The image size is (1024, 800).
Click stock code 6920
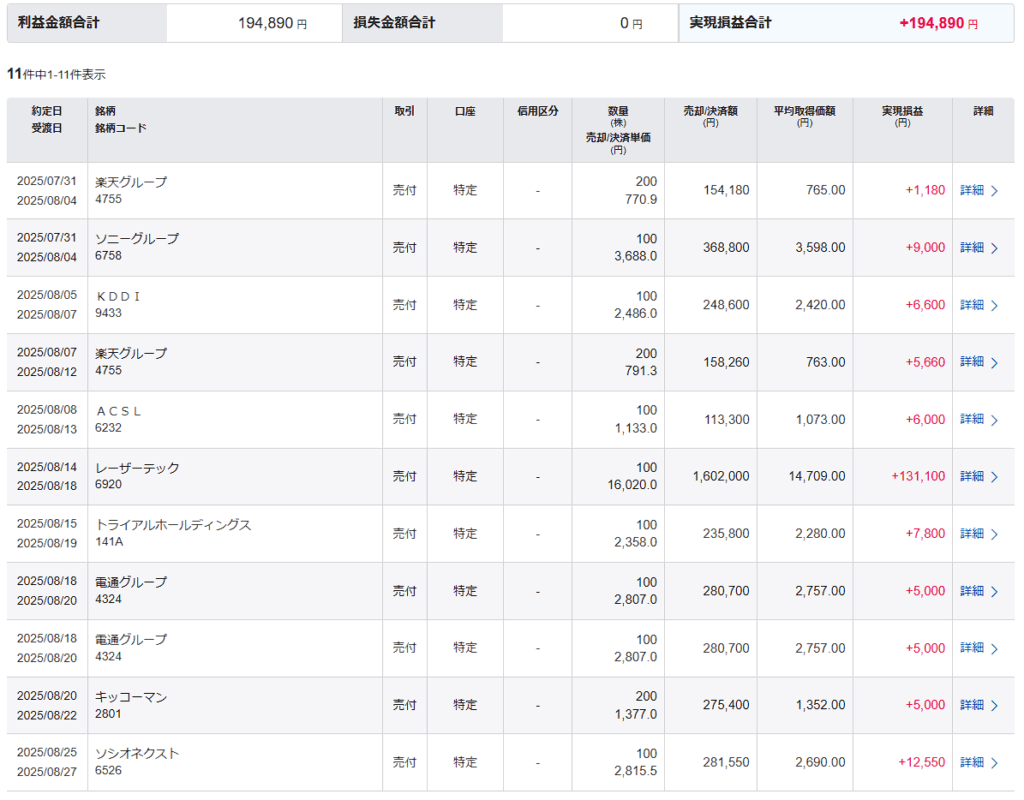pyautogui.click(x=108, y=485)
